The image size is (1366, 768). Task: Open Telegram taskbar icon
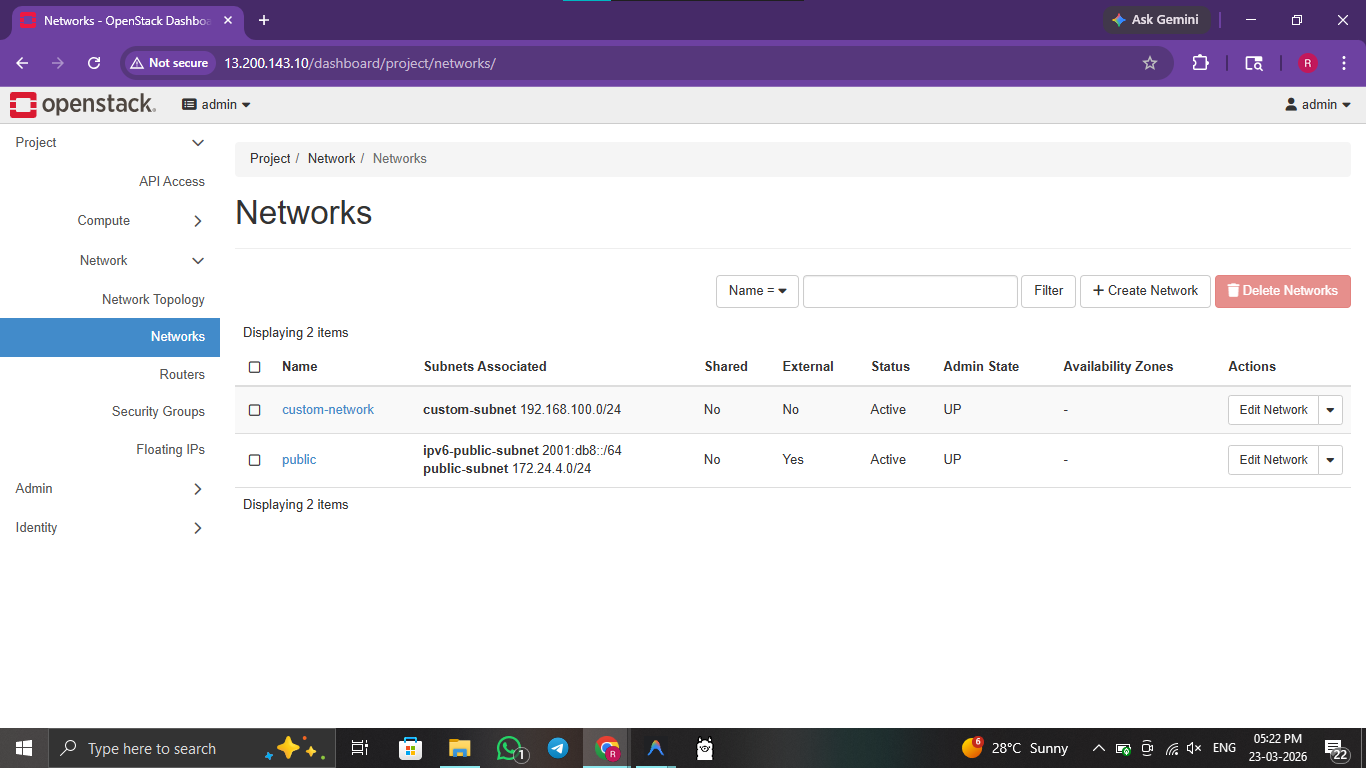coord(558,748)
